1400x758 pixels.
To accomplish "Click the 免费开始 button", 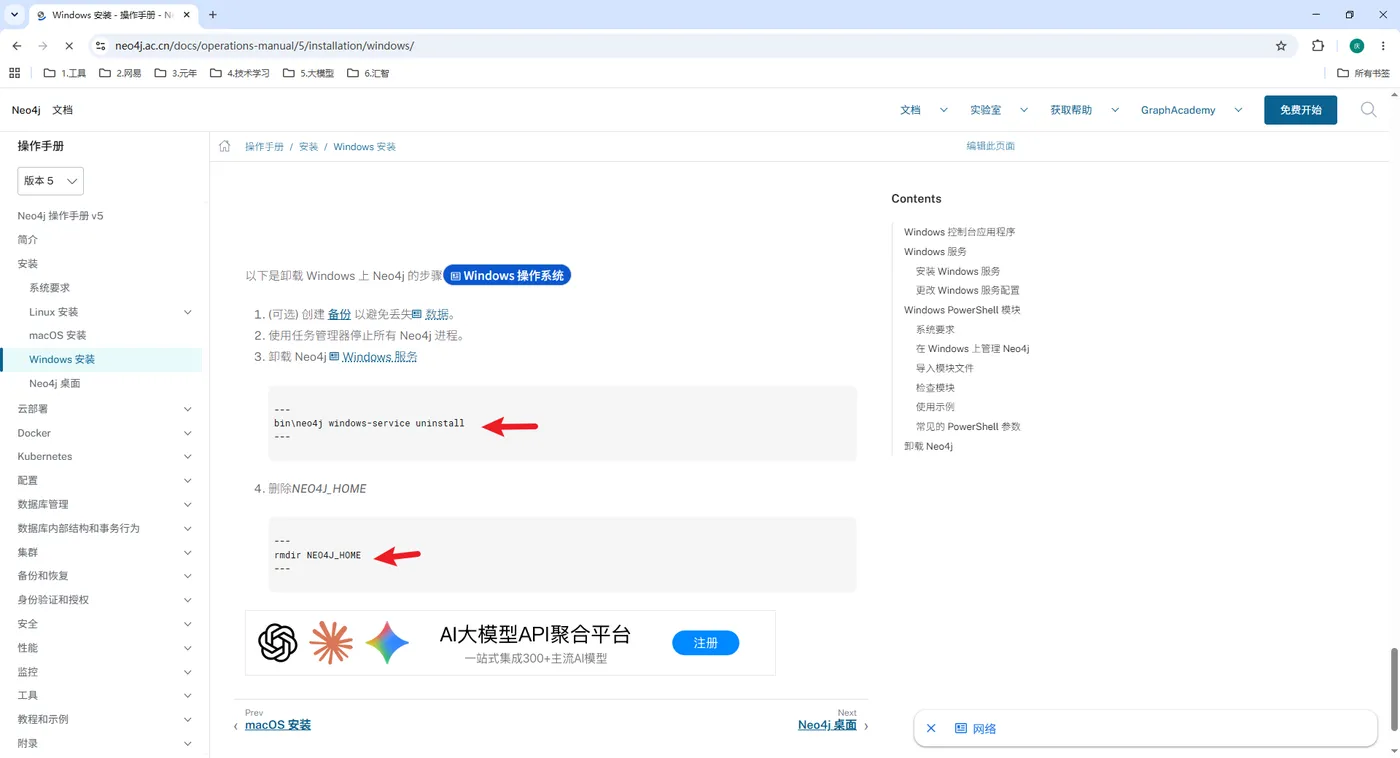I will 1300,110.
